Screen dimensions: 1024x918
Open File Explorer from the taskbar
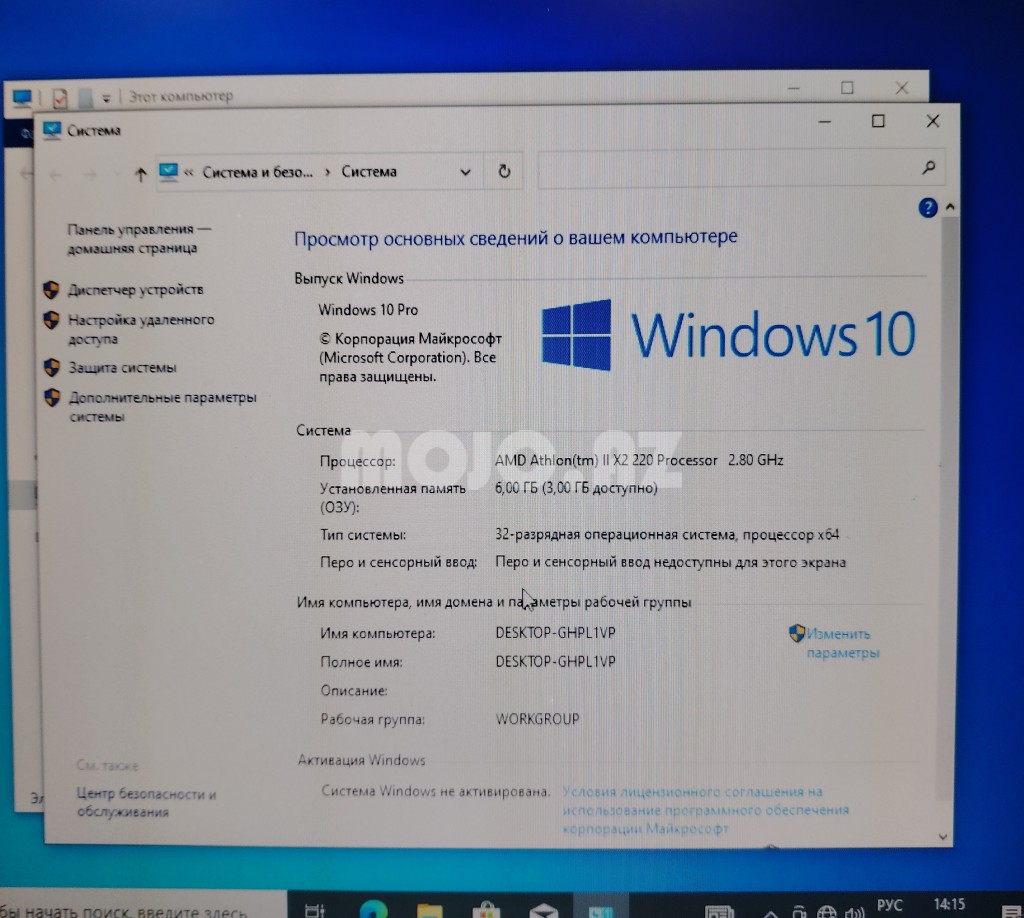(x=430, y=909)
